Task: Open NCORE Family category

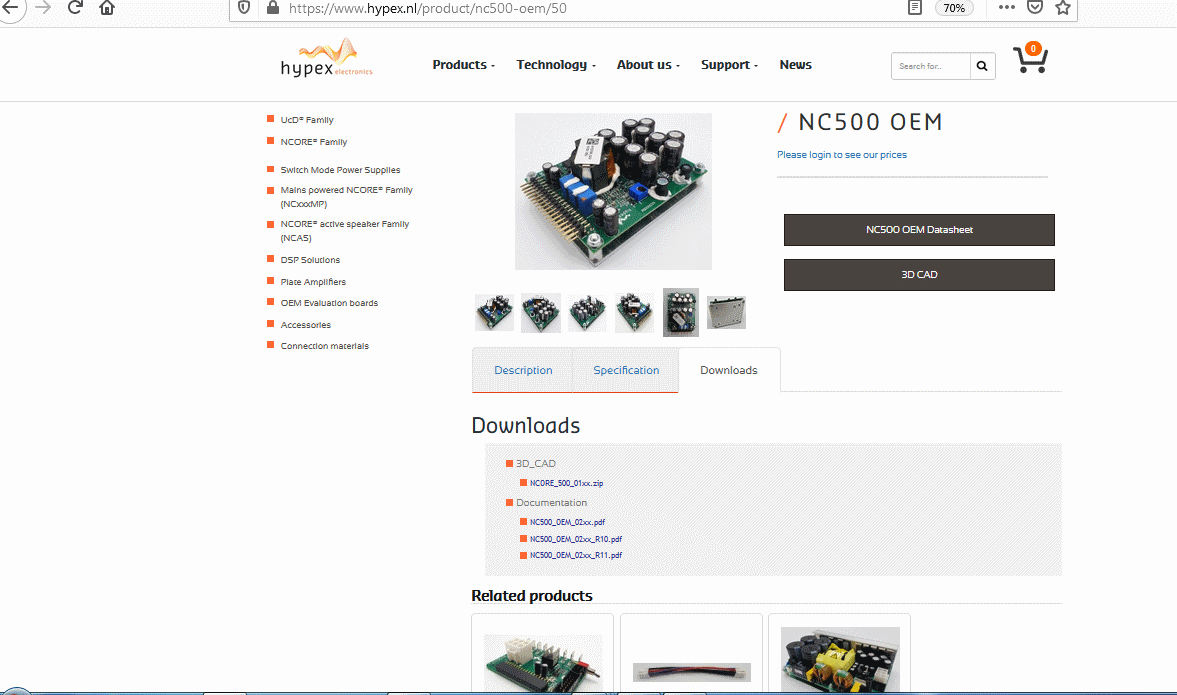Action: 314,142
